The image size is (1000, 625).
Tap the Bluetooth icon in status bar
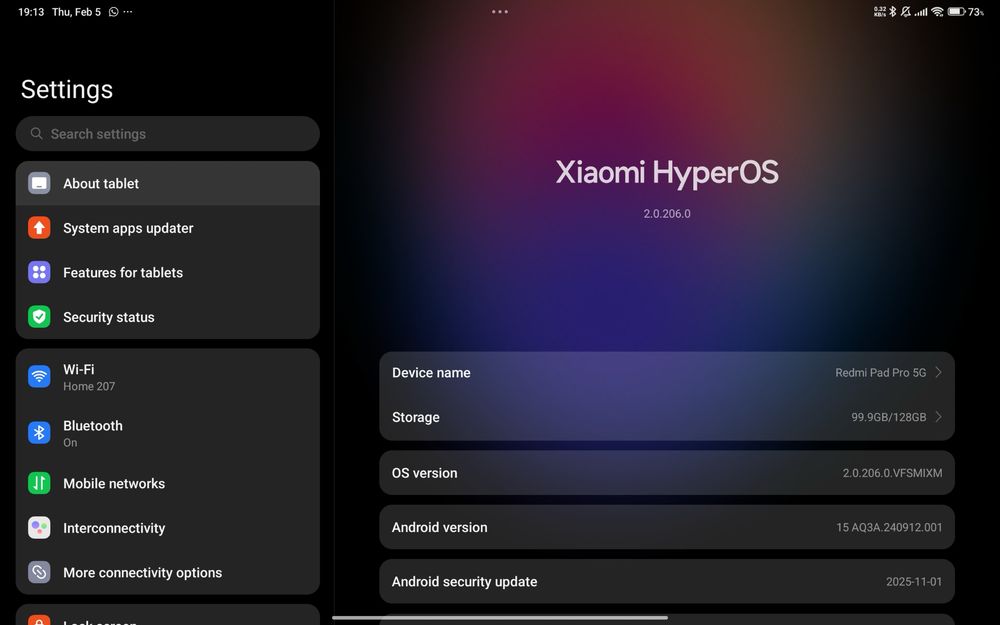[x=892, y=11]
